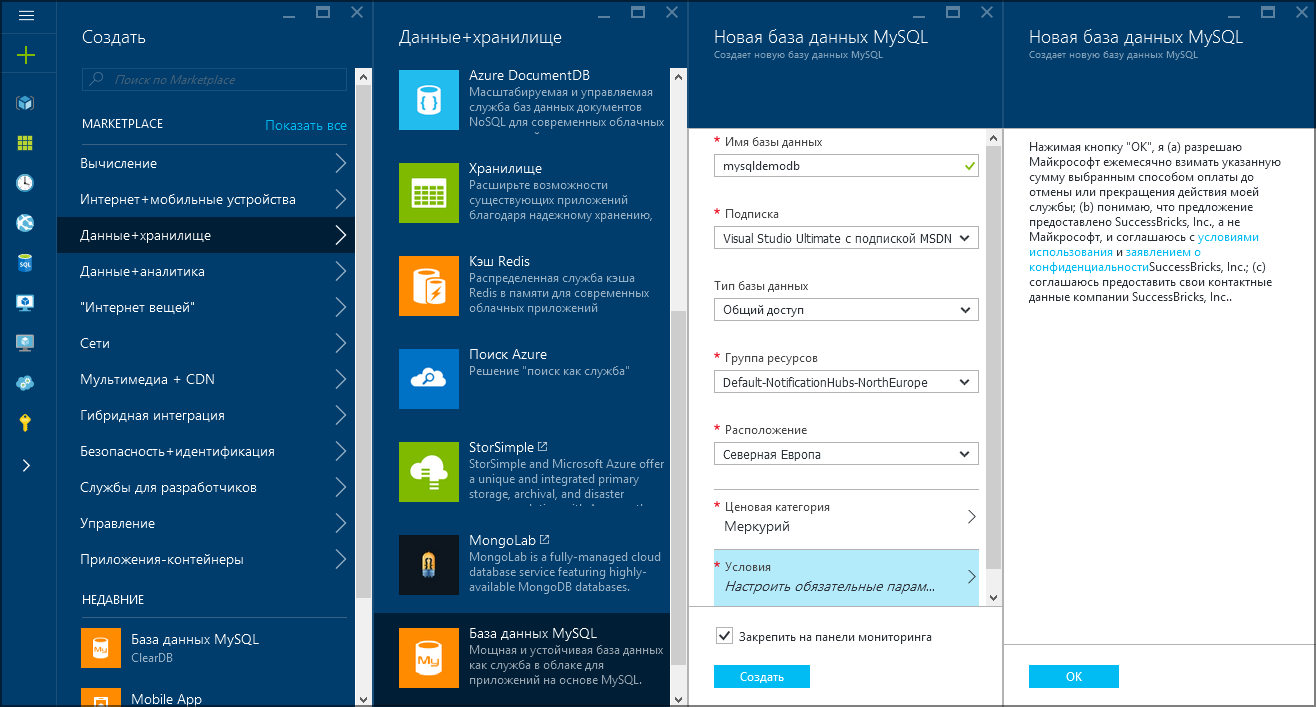
Task: Select the globe web apps icon
Action: click(27, 223)
